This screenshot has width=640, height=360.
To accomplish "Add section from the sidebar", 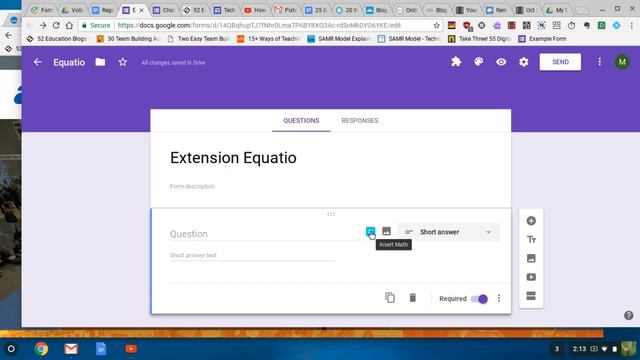I will click(531, 296).
